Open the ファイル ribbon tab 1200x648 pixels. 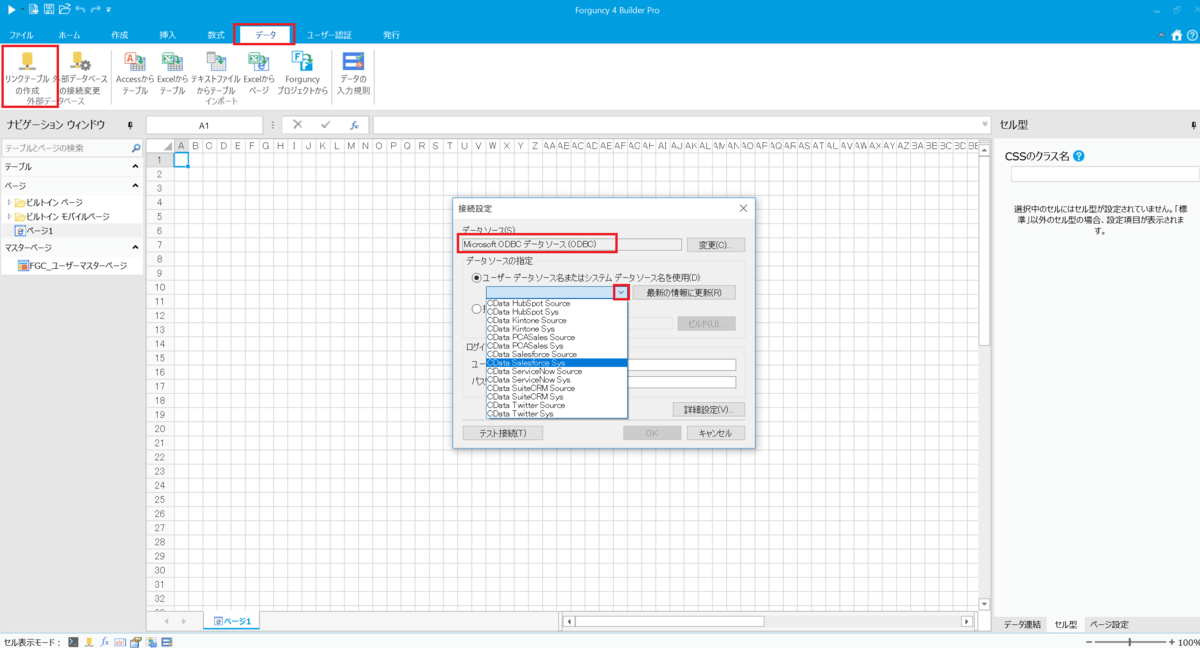(x=21, y=35)
